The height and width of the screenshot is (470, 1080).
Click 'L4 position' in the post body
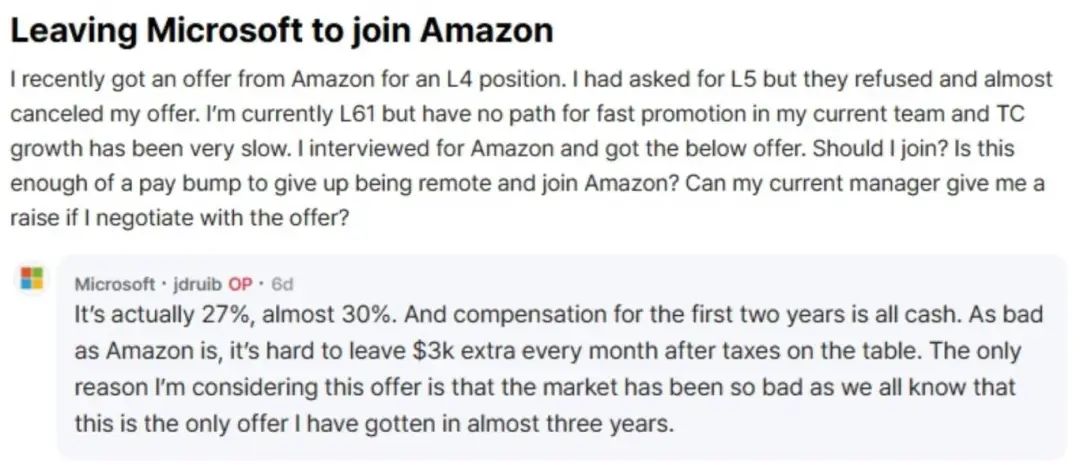pyautogui.click(x=485, y=80)
